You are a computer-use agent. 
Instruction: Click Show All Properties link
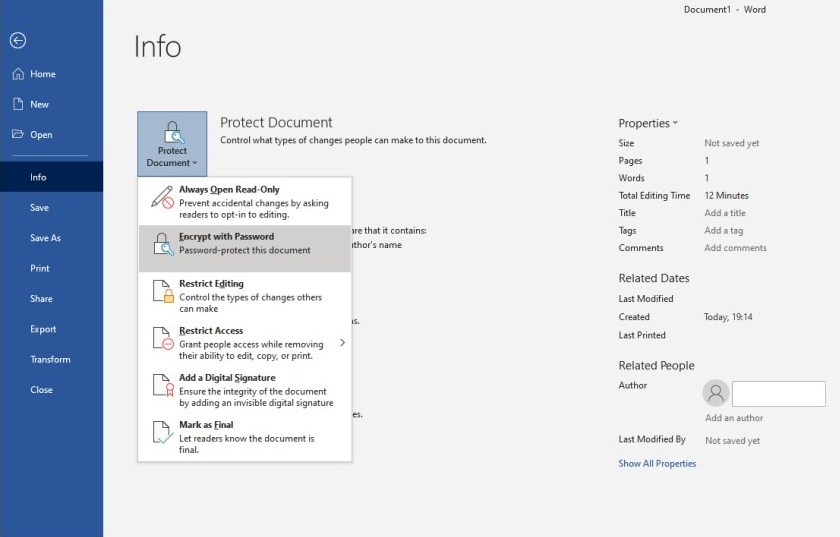[x=657, y=464]
